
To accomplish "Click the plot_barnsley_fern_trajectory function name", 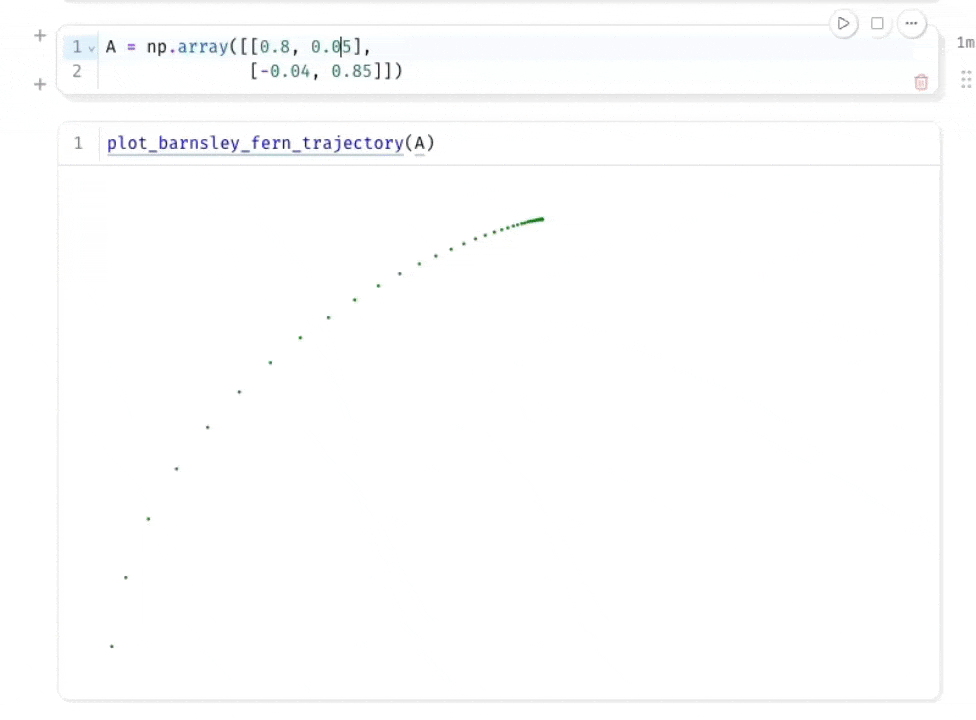I will [254, 143].
